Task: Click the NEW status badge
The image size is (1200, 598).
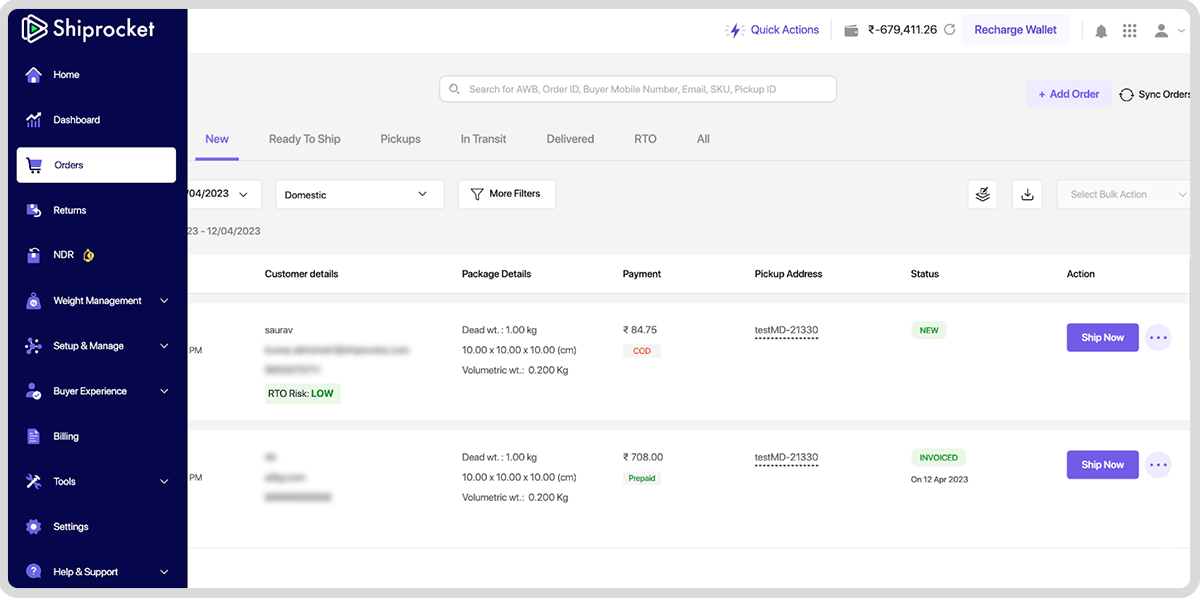Action: (x=929, y=330)
